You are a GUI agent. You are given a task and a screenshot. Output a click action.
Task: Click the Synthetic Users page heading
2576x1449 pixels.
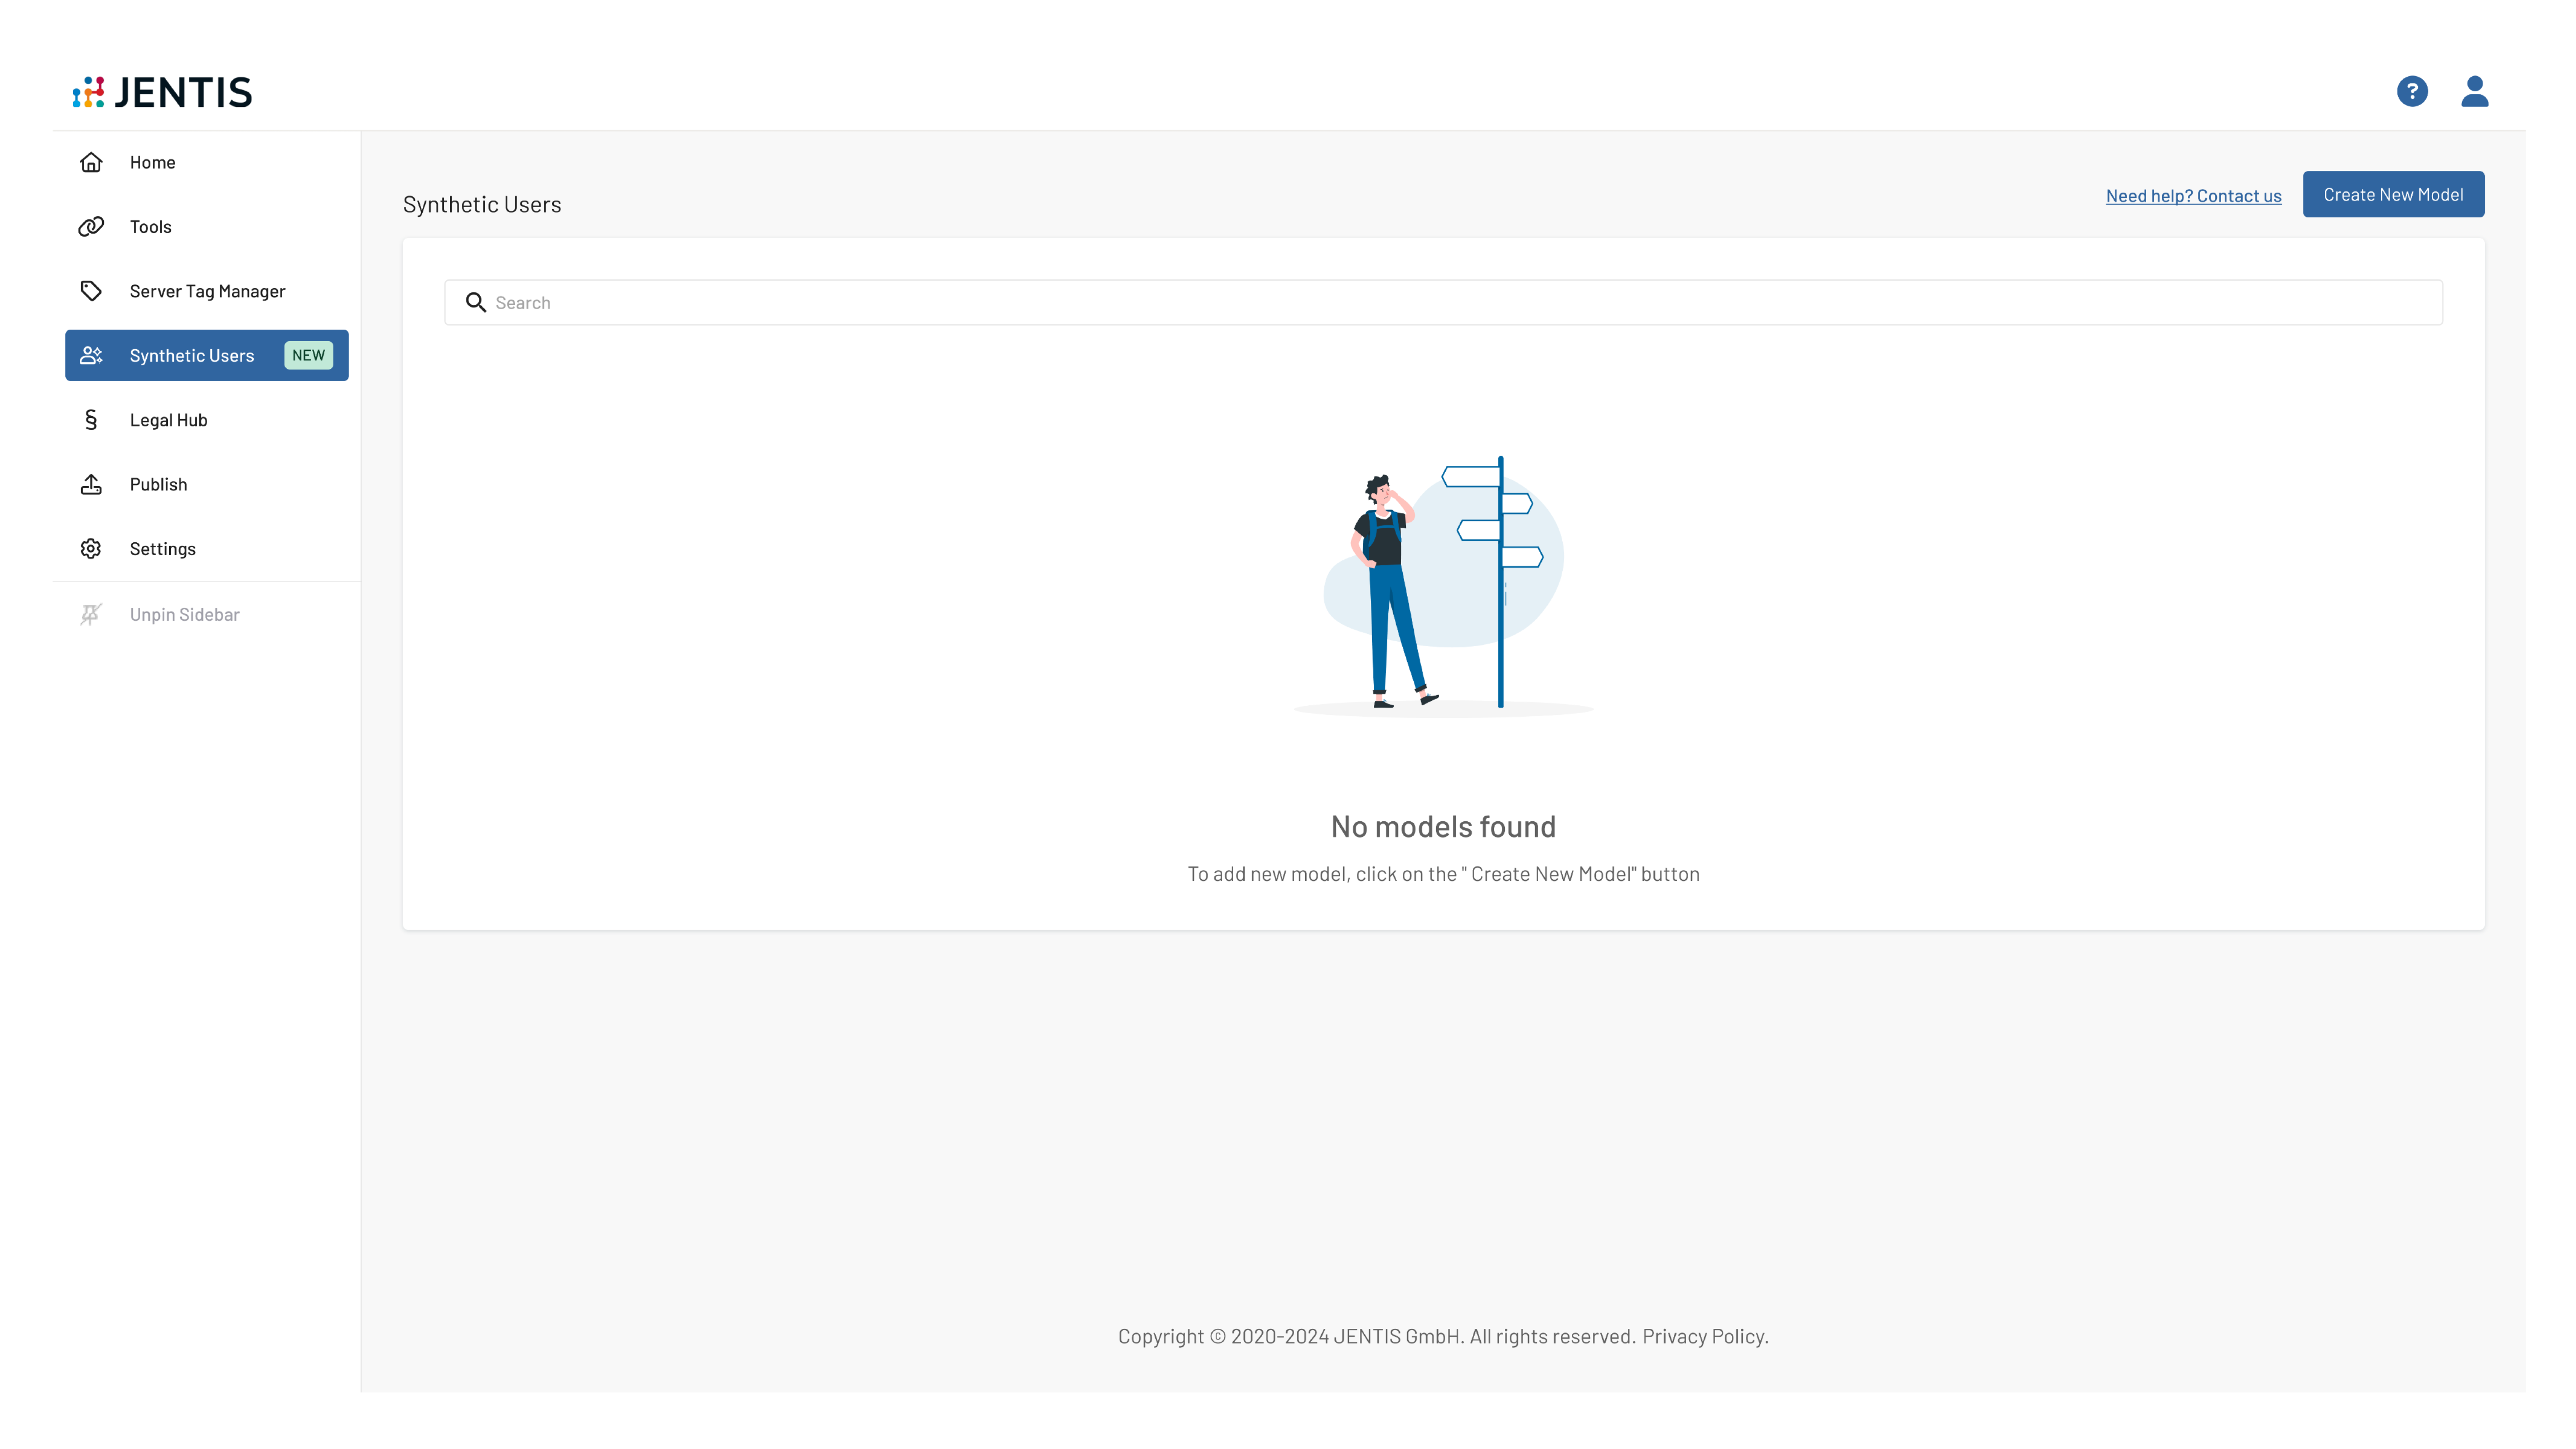(482, 204)
